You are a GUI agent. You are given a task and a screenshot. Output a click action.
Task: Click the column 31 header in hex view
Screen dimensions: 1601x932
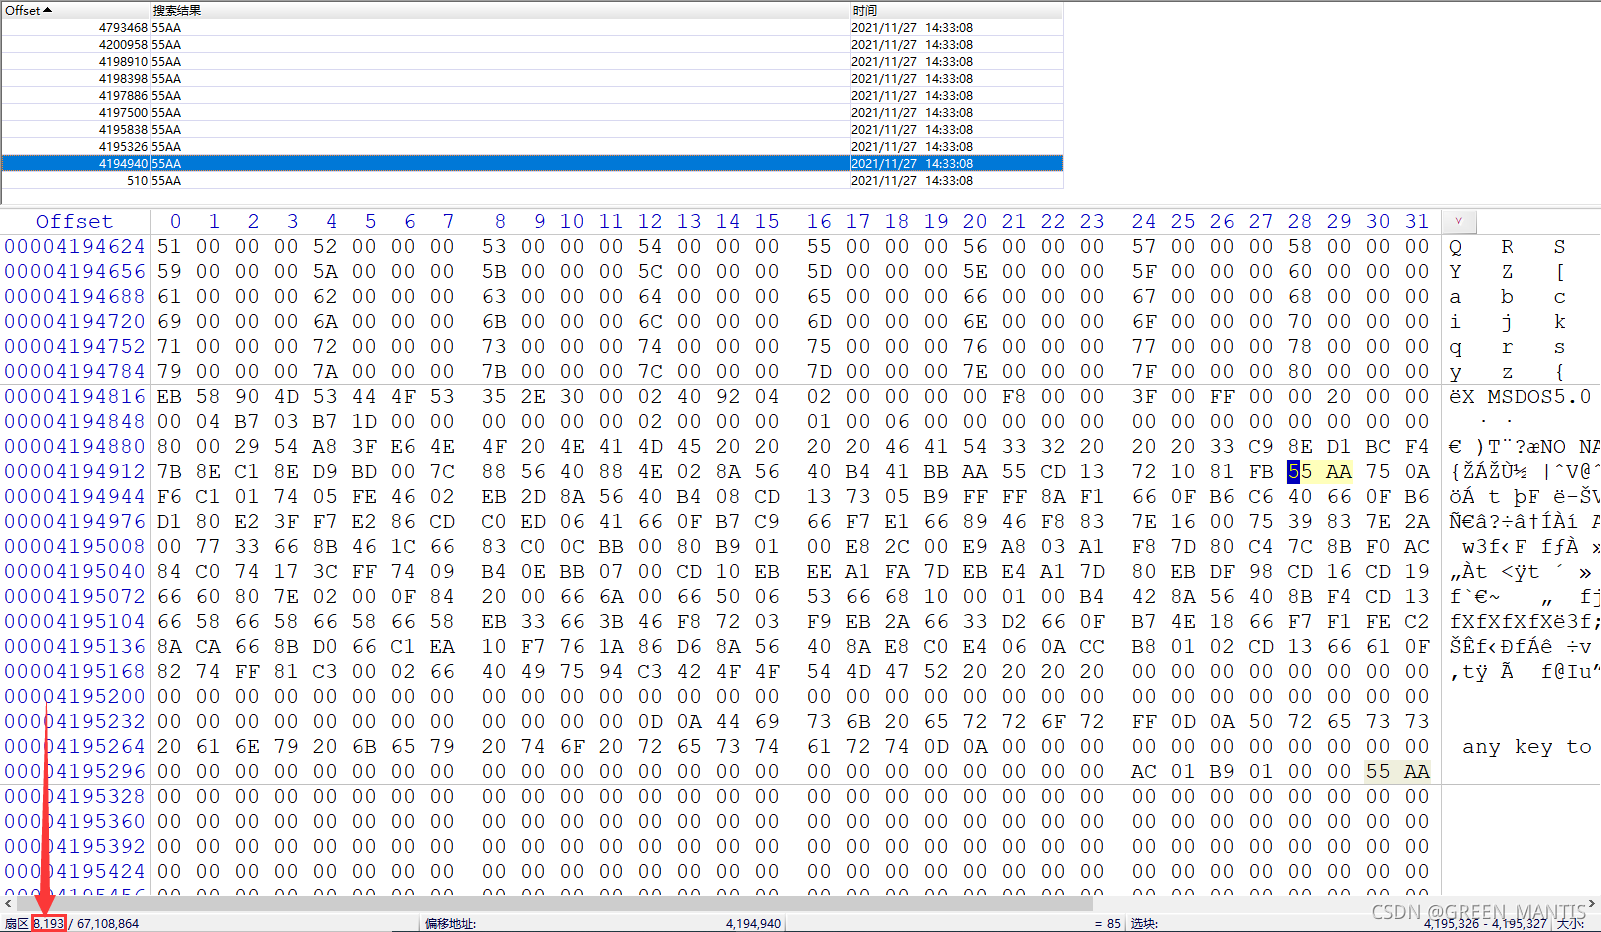(x=1417, y=221)
